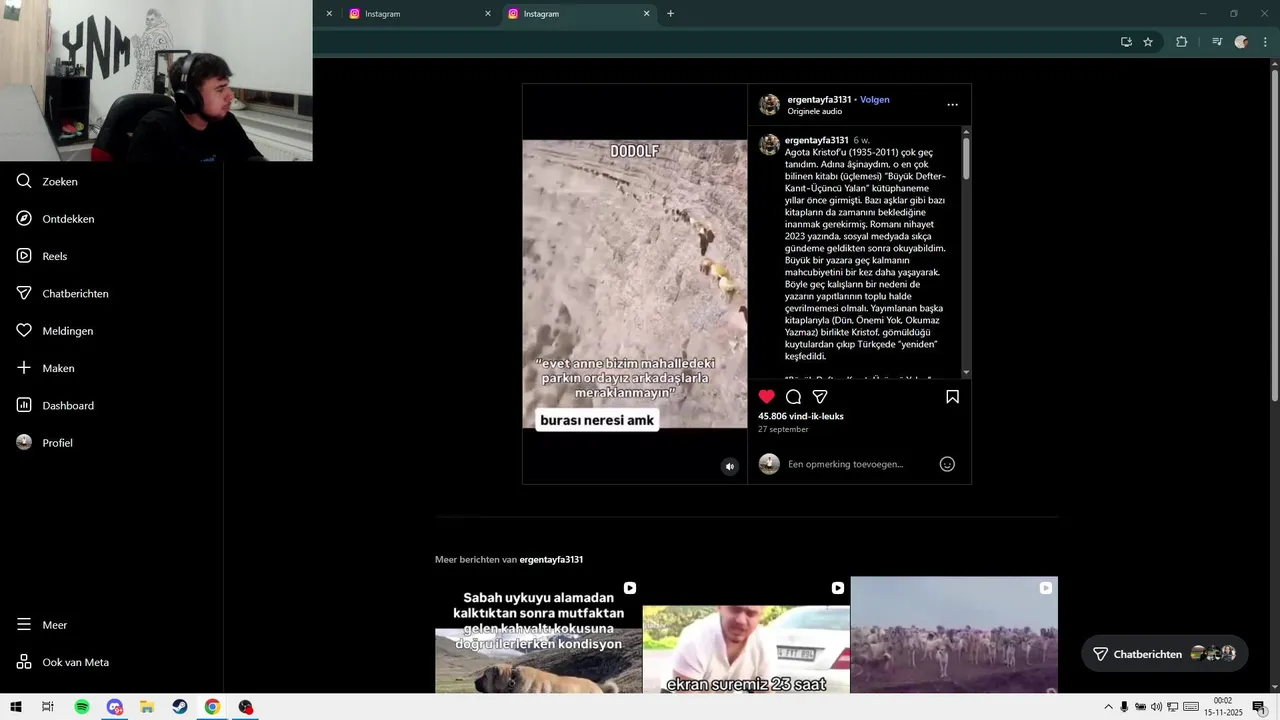Viewport: 1280px width, 720px height.
Task: Open the media controls music icon
Action: [1217, 42]
